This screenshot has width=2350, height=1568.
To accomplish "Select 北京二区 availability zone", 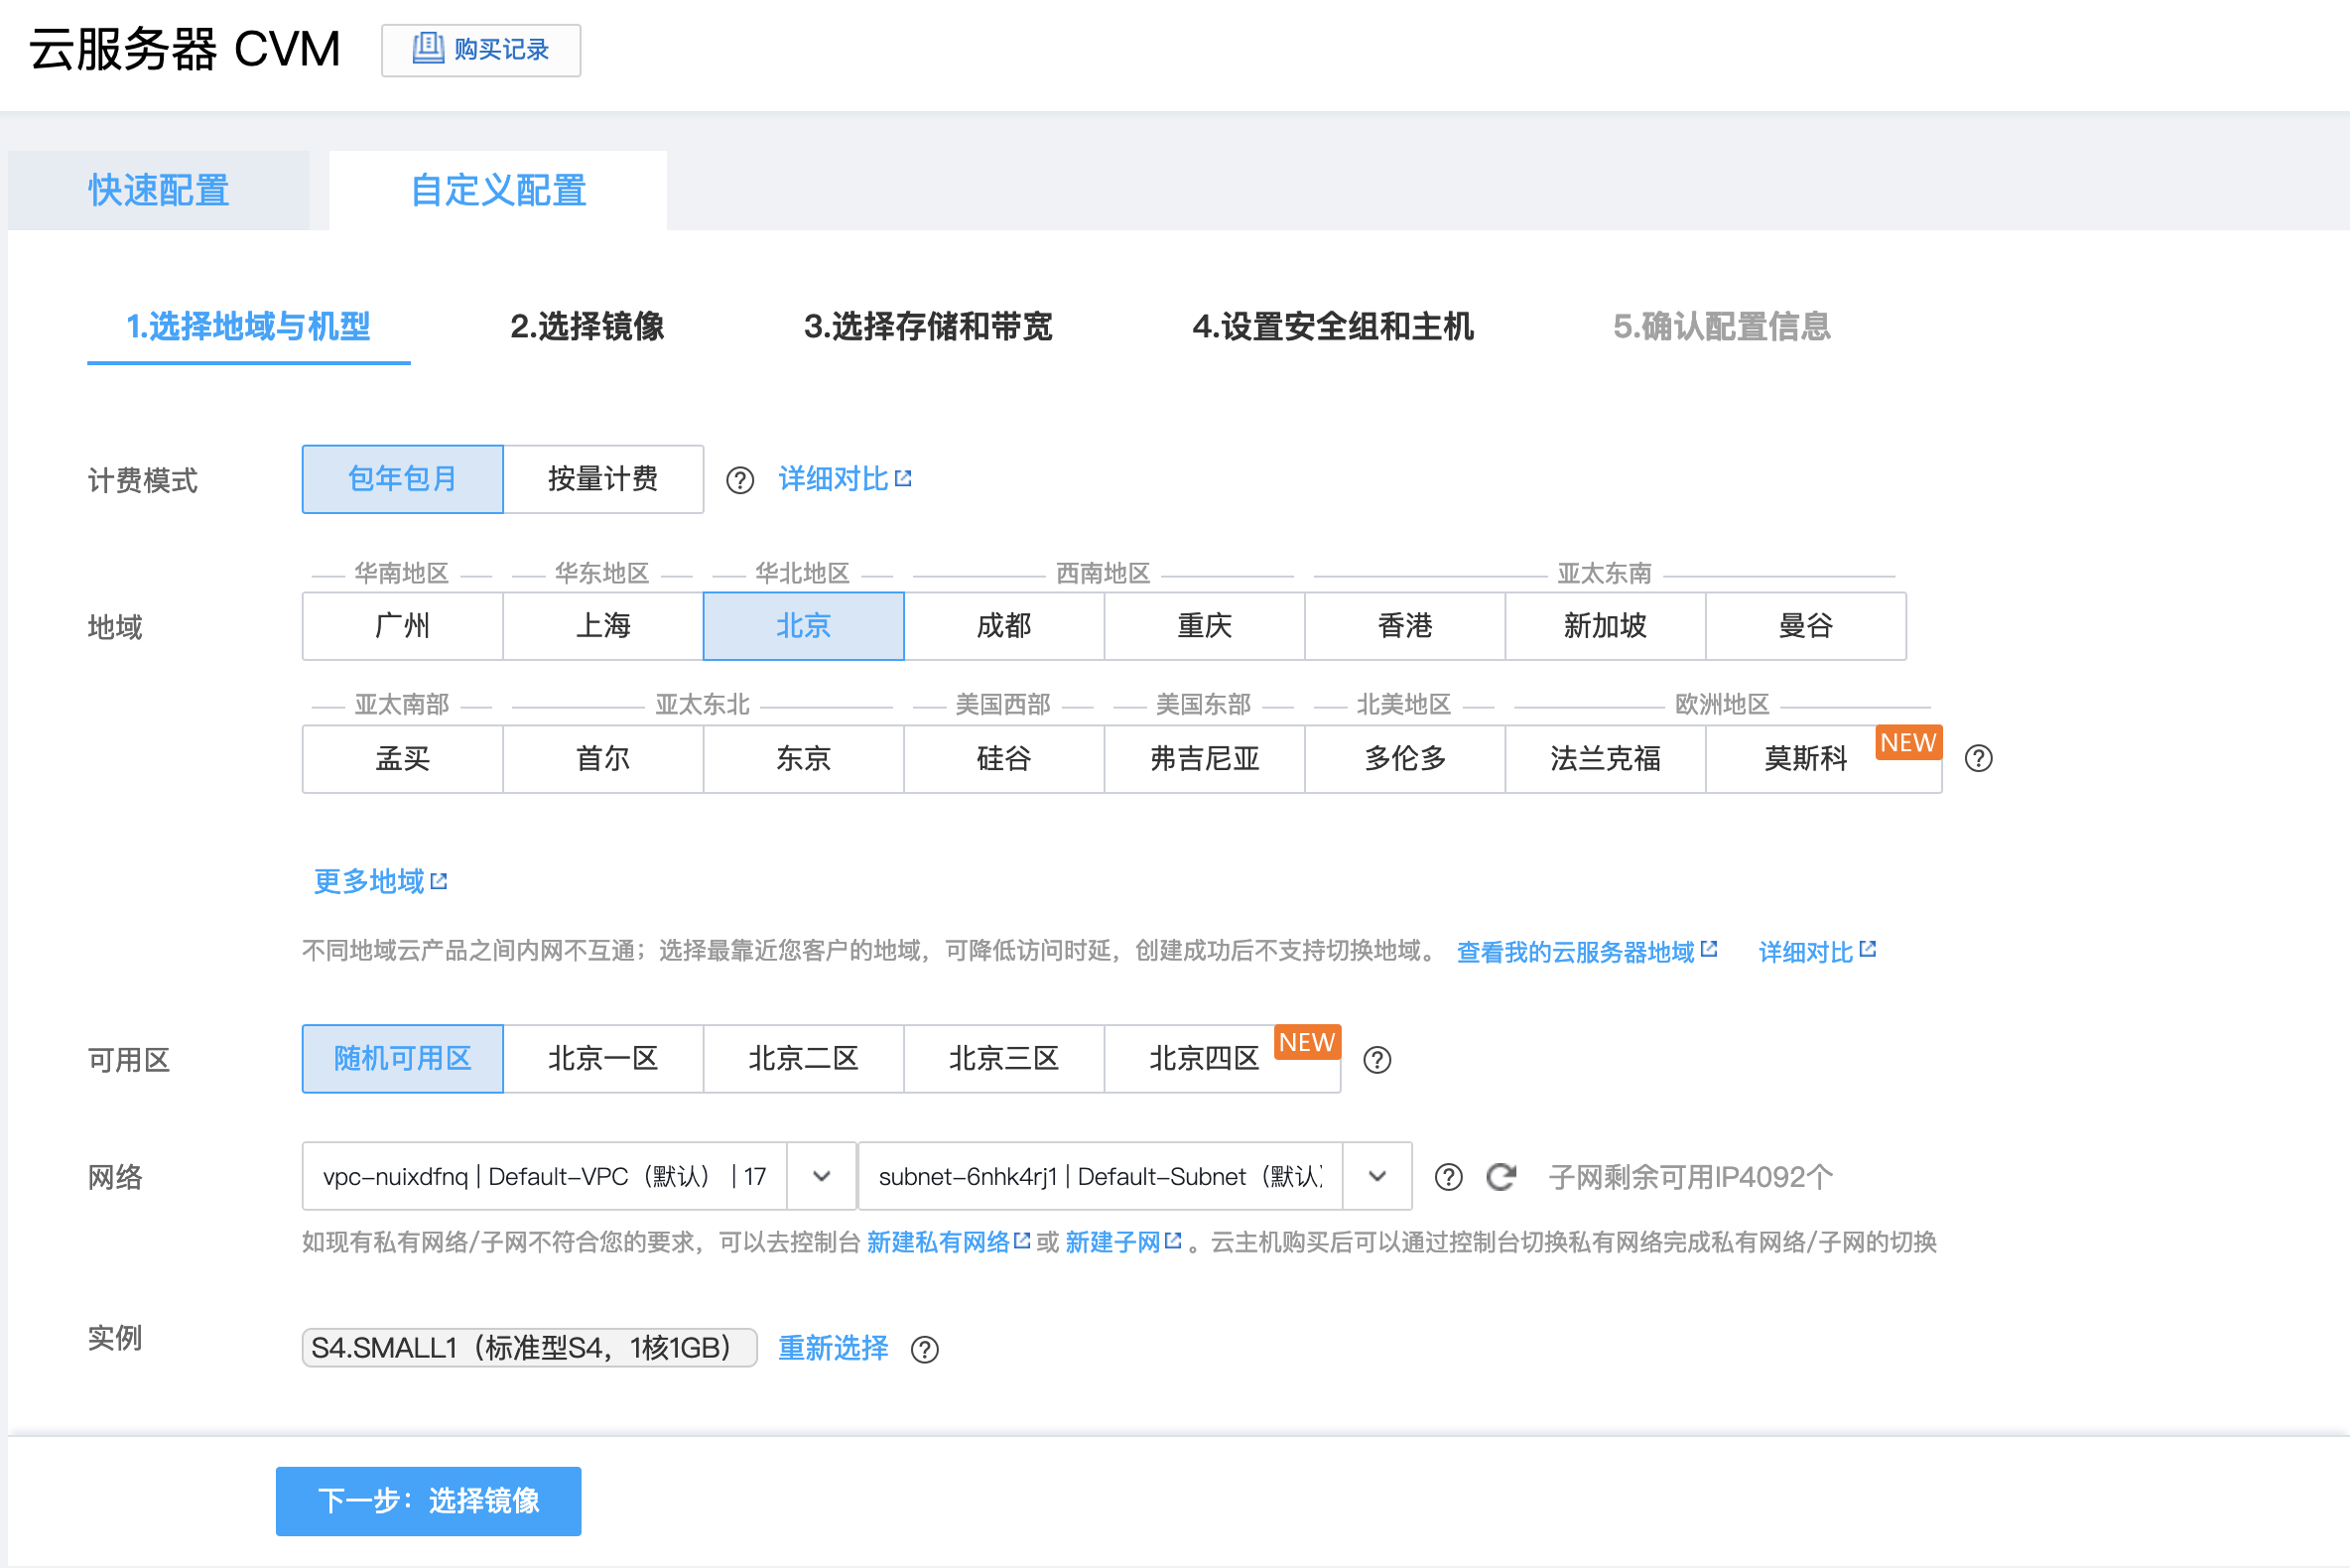I will pyautogui.click(x=804, y=1059).
